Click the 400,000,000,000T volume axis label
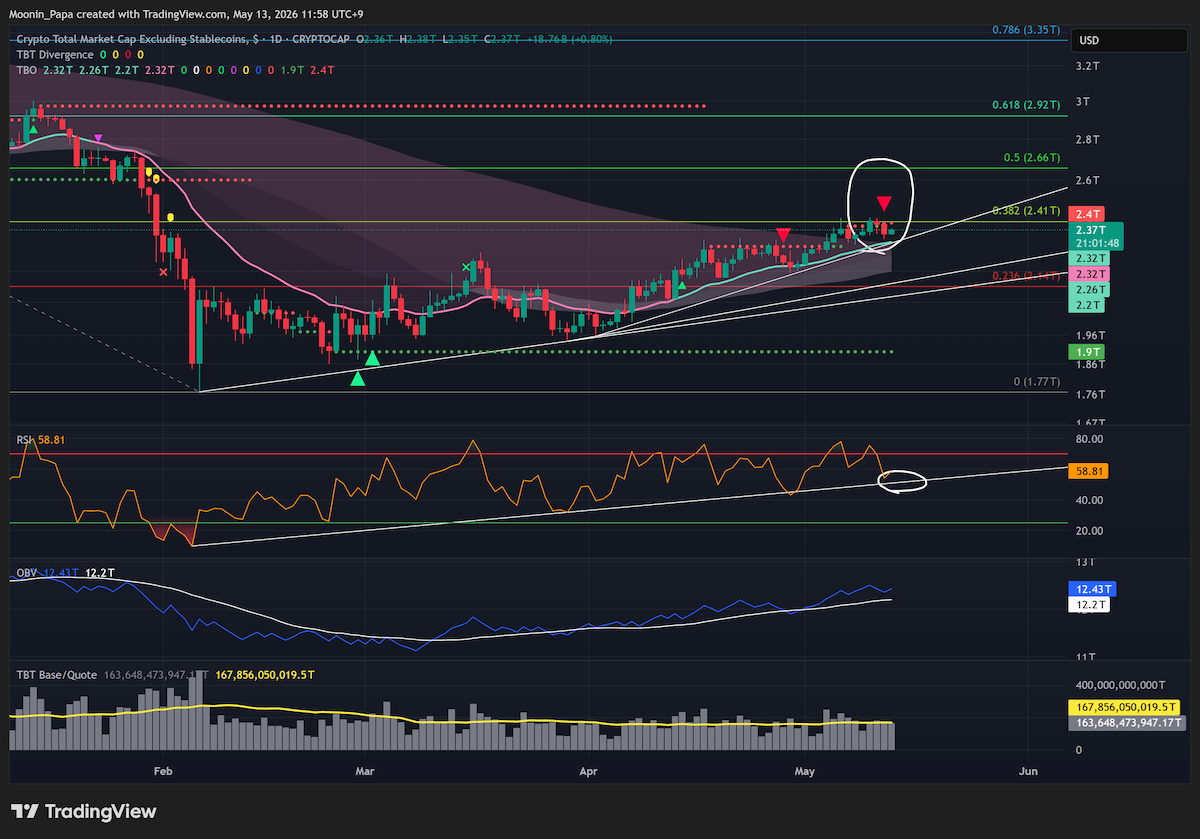 pyautogui.click(x=1120, y=685)
